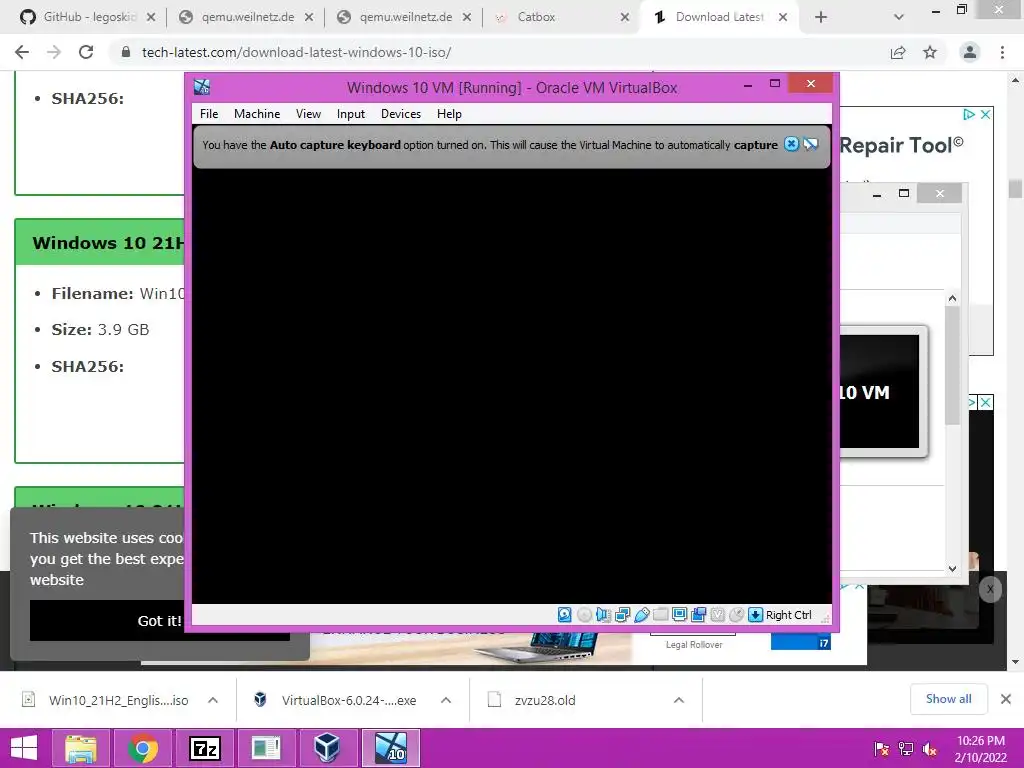Open VirtualBox Manager cube icon on taskbar
1024x768 pixels.
[x=327, y=748]
